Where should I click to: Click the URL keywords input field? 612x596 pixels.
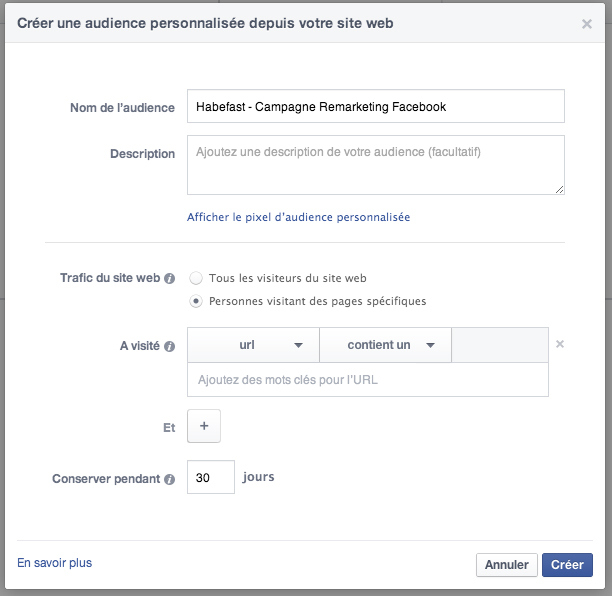click(368, 380)
